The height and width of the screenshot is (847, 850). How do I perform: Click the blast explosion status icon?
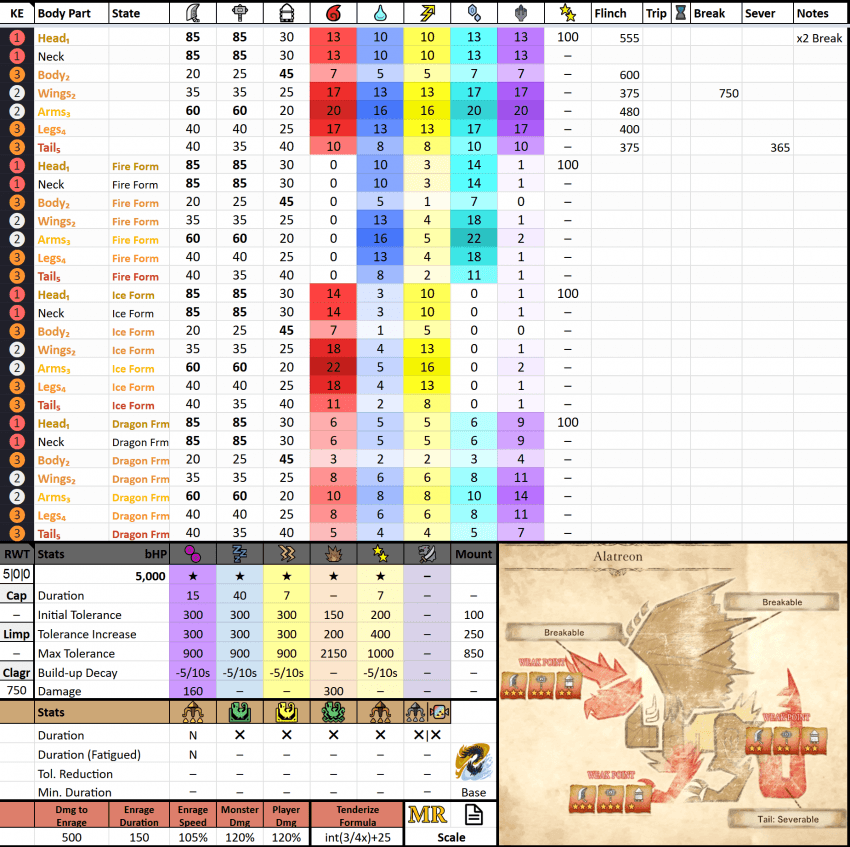coord(333,554)
